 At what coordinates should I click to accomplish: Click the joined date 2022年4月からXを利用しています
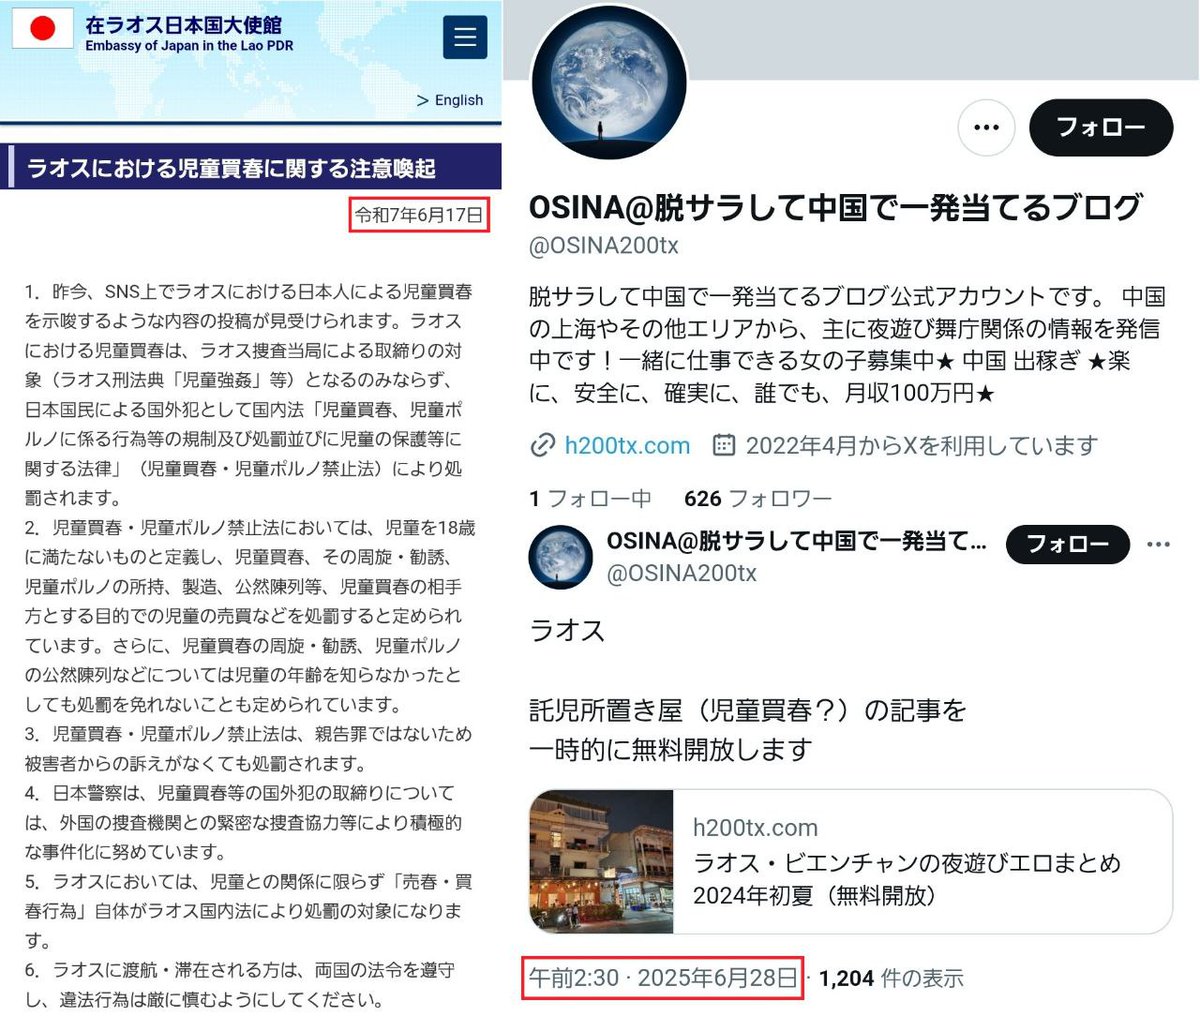(921, 445)
